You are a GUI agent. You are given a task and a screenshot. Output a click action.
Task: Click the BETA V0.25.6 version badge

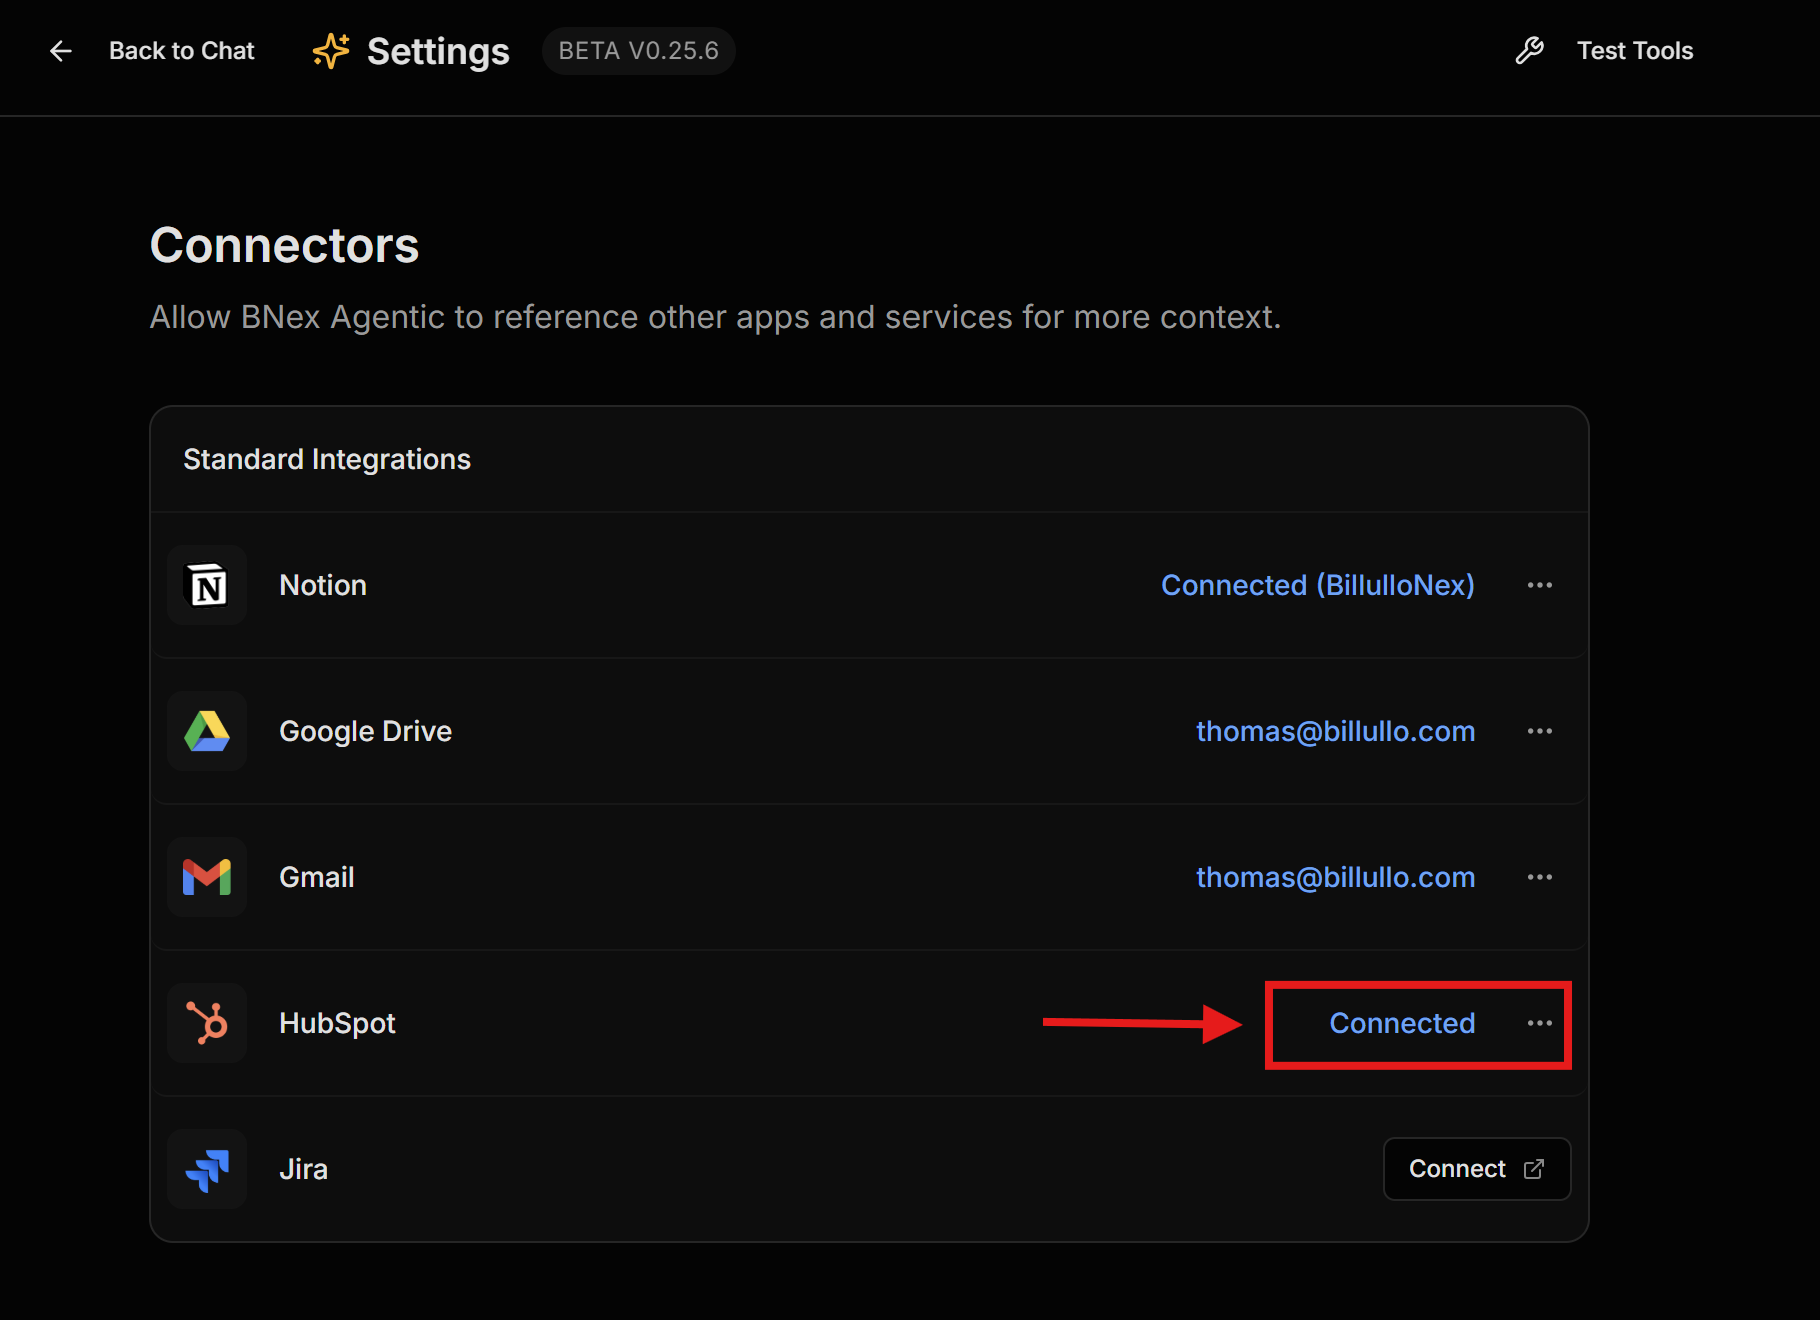(x=638, y=51)
